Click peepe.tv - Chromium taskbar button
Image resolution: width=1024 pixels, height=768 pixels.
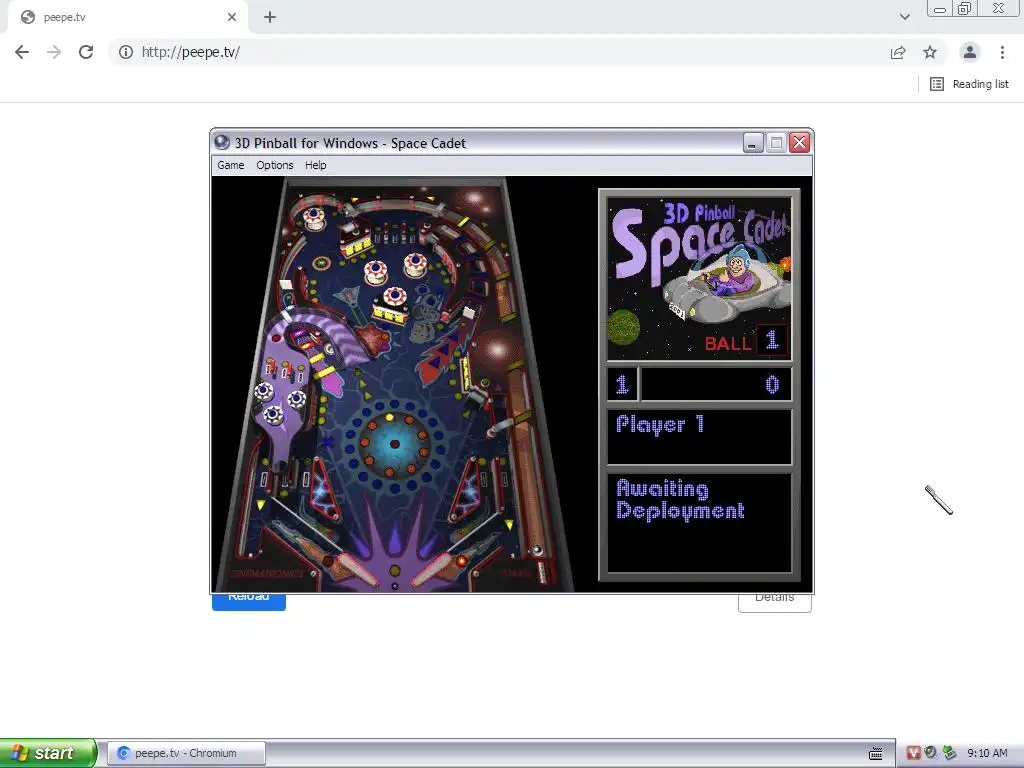(x=186, y=753)
